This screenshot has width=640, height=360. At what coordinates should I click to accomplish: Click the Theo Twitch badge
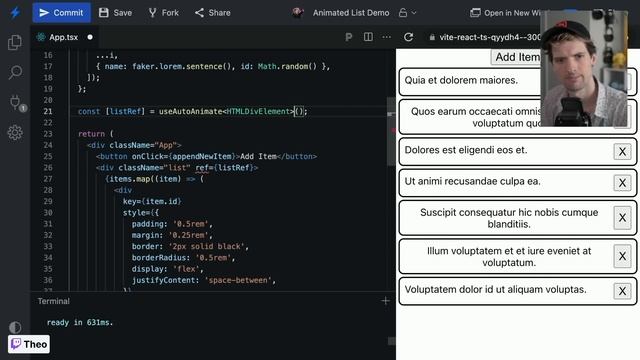(x=29, y=344)
